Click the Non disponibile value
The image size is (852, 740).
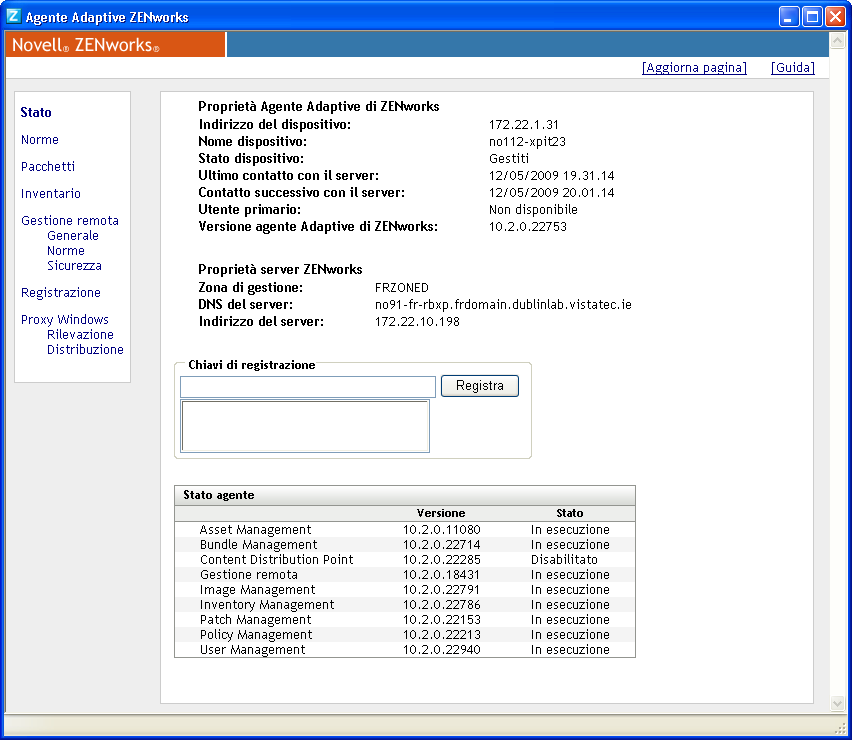coord(533,210)
